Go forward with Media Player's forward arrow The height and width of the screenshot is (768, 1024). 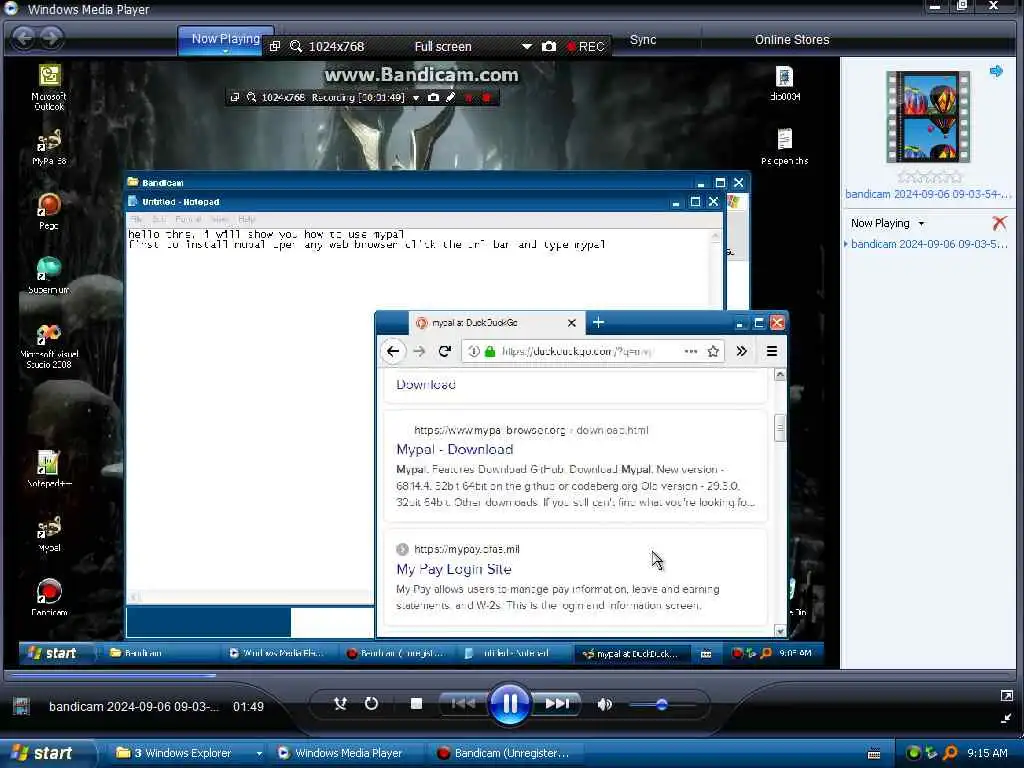51,38
